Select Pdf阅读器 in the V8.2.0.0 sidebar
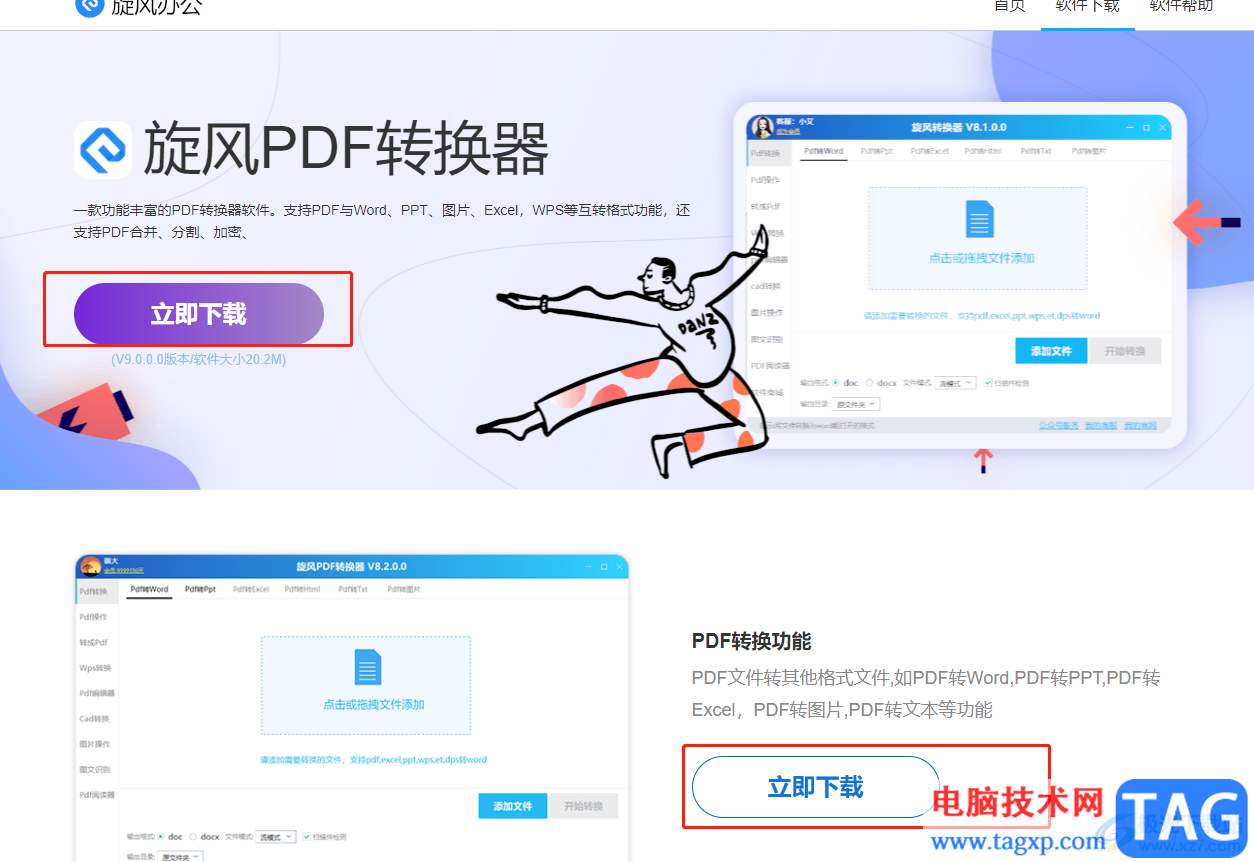The image size is (1254, 862). [x=97, y=795]
